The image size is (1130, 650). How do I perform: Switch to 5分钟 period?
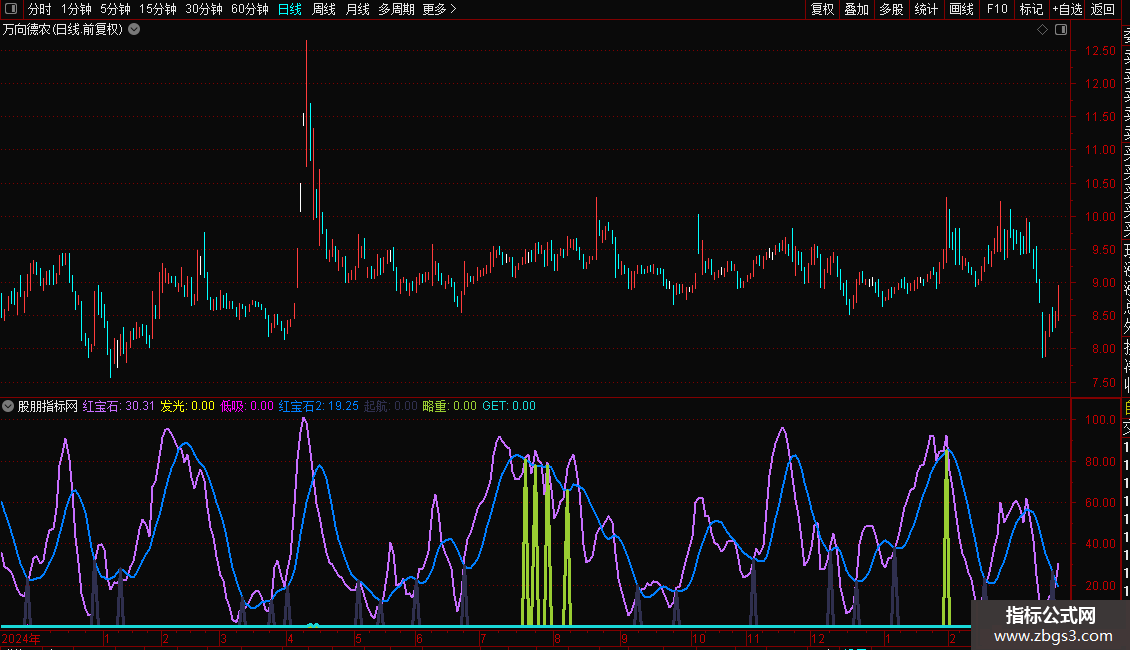[x=115, y=9]
